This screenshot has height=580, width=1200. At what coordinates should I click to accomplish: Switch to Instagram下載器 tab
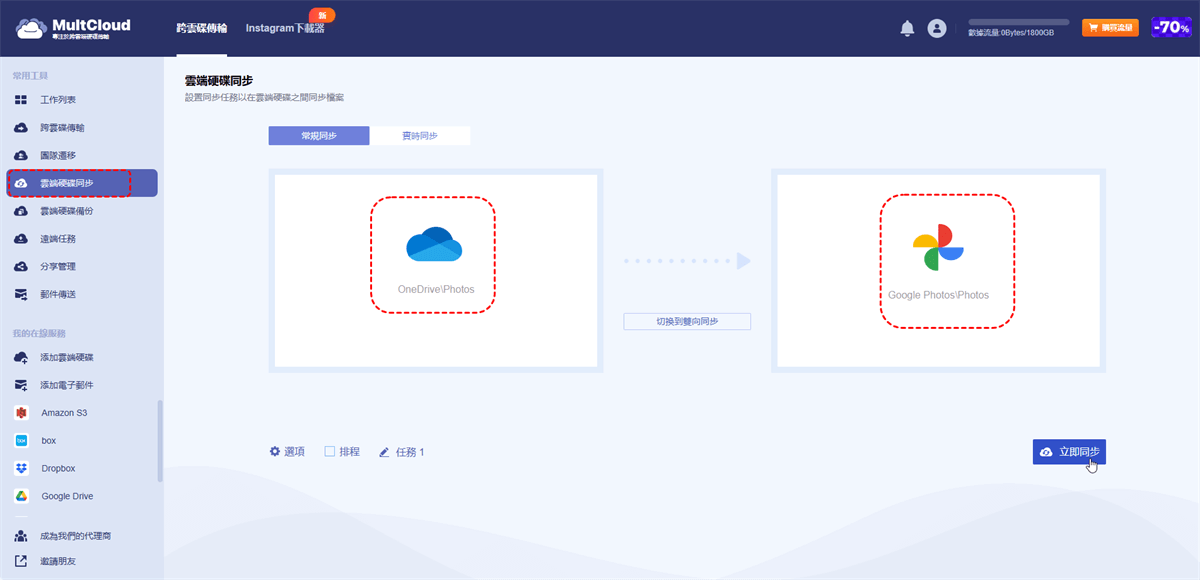tap(285, 29)
